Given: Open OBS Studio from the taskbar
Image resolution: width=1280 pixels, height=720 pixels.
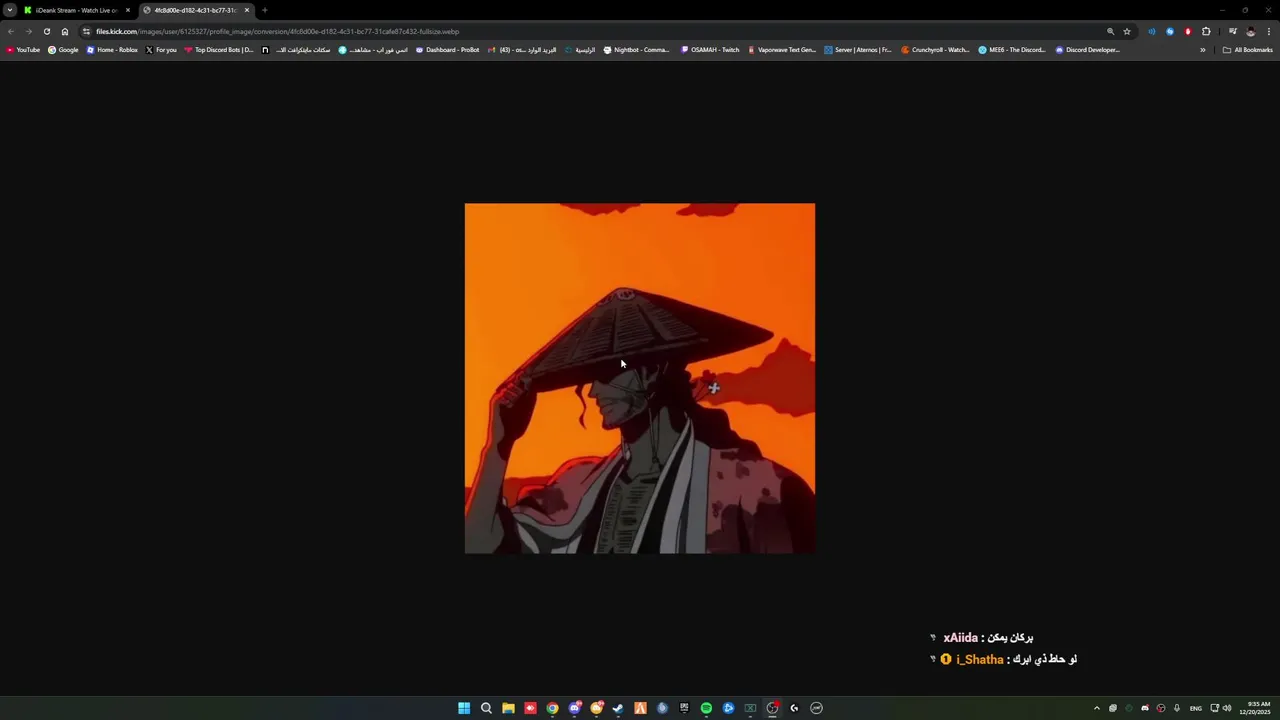Looking at the screenshot, I should (x=772, y=708).
